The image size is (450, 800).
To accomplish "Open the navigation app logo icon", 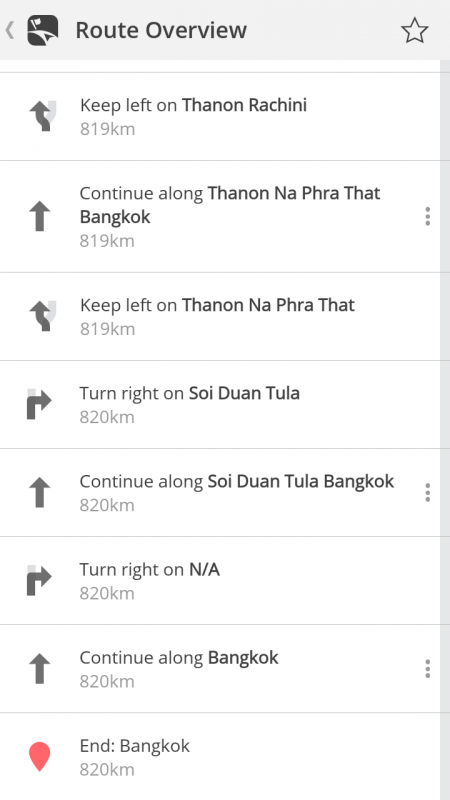I will coord(42,30).
